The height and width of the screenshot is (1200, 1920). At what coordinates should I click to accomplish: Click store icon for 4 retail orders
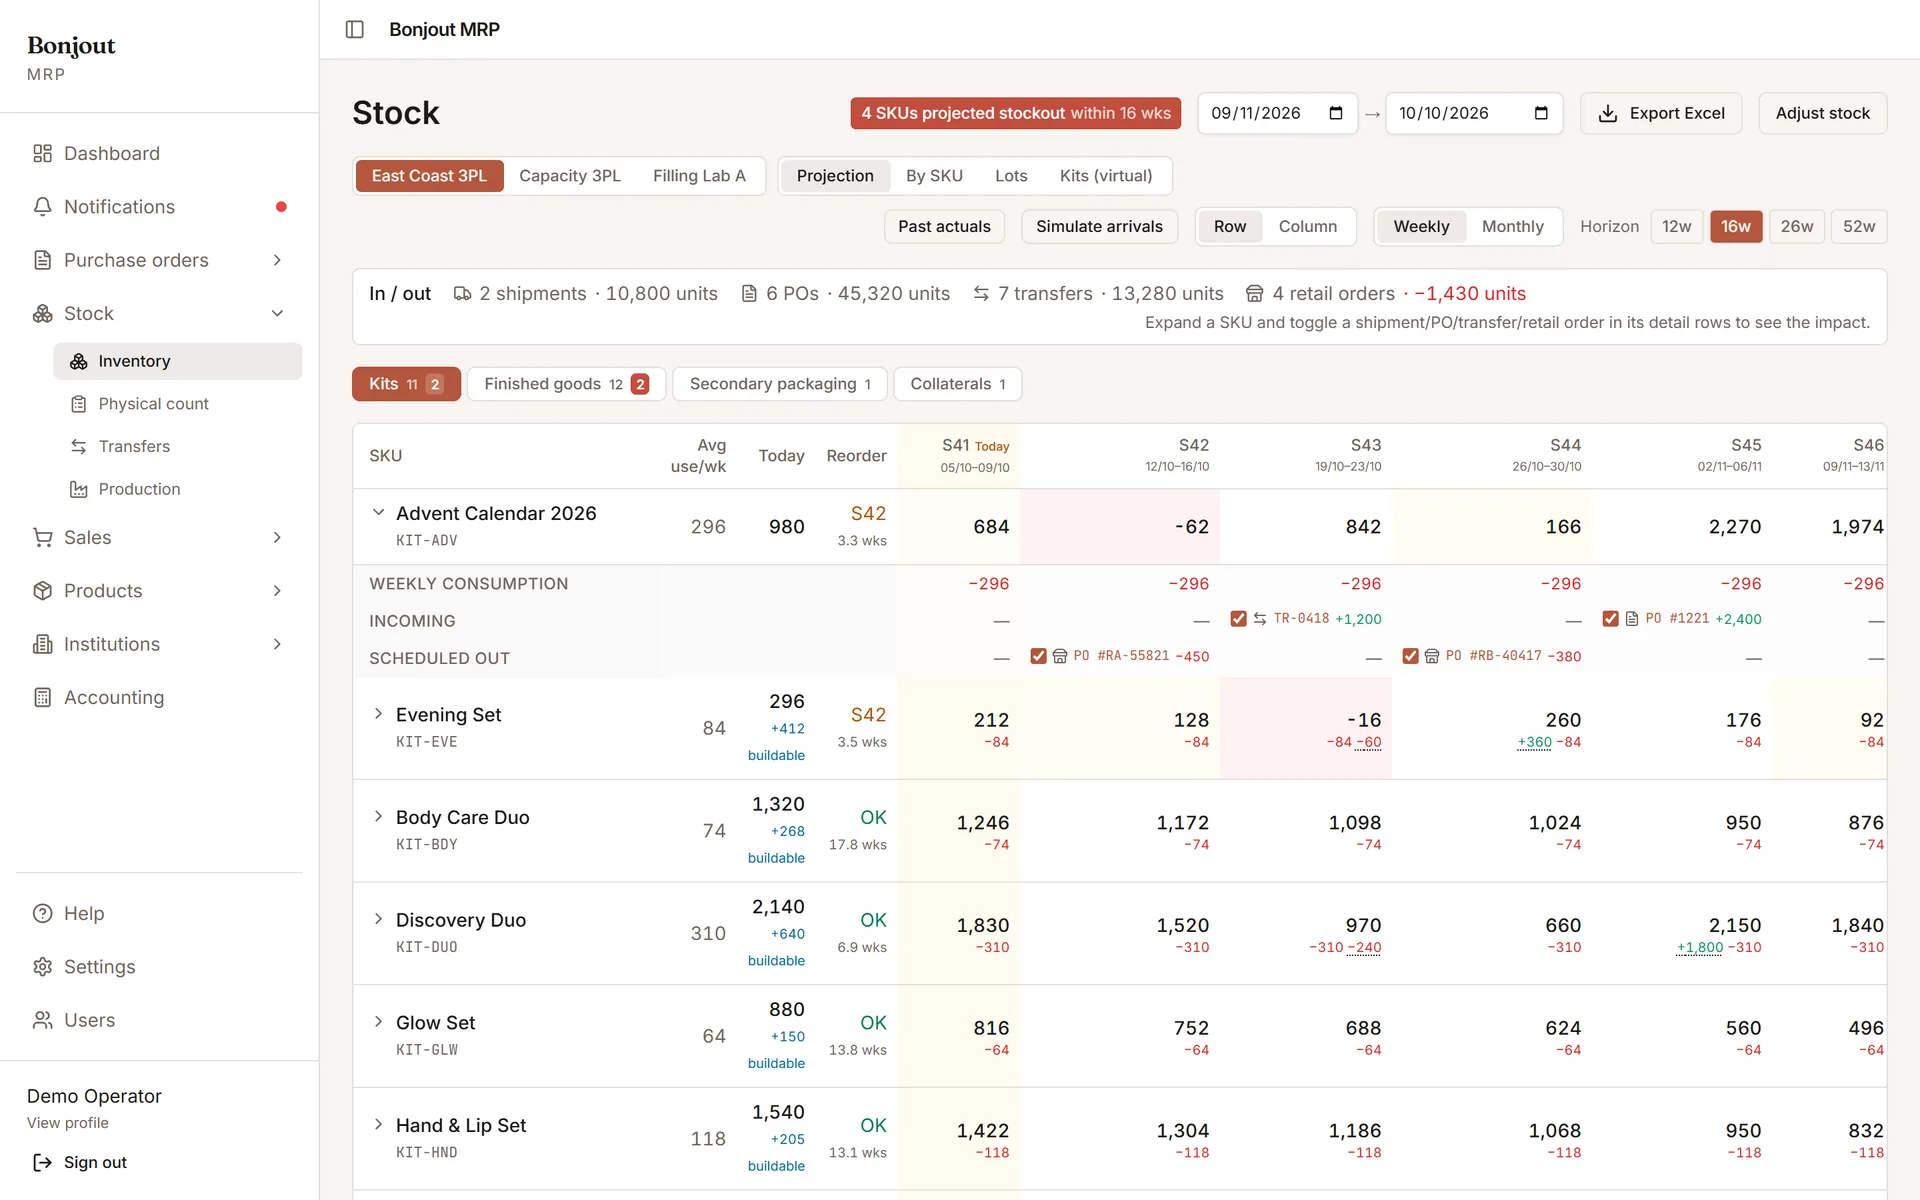click(x=1254, y=294)
